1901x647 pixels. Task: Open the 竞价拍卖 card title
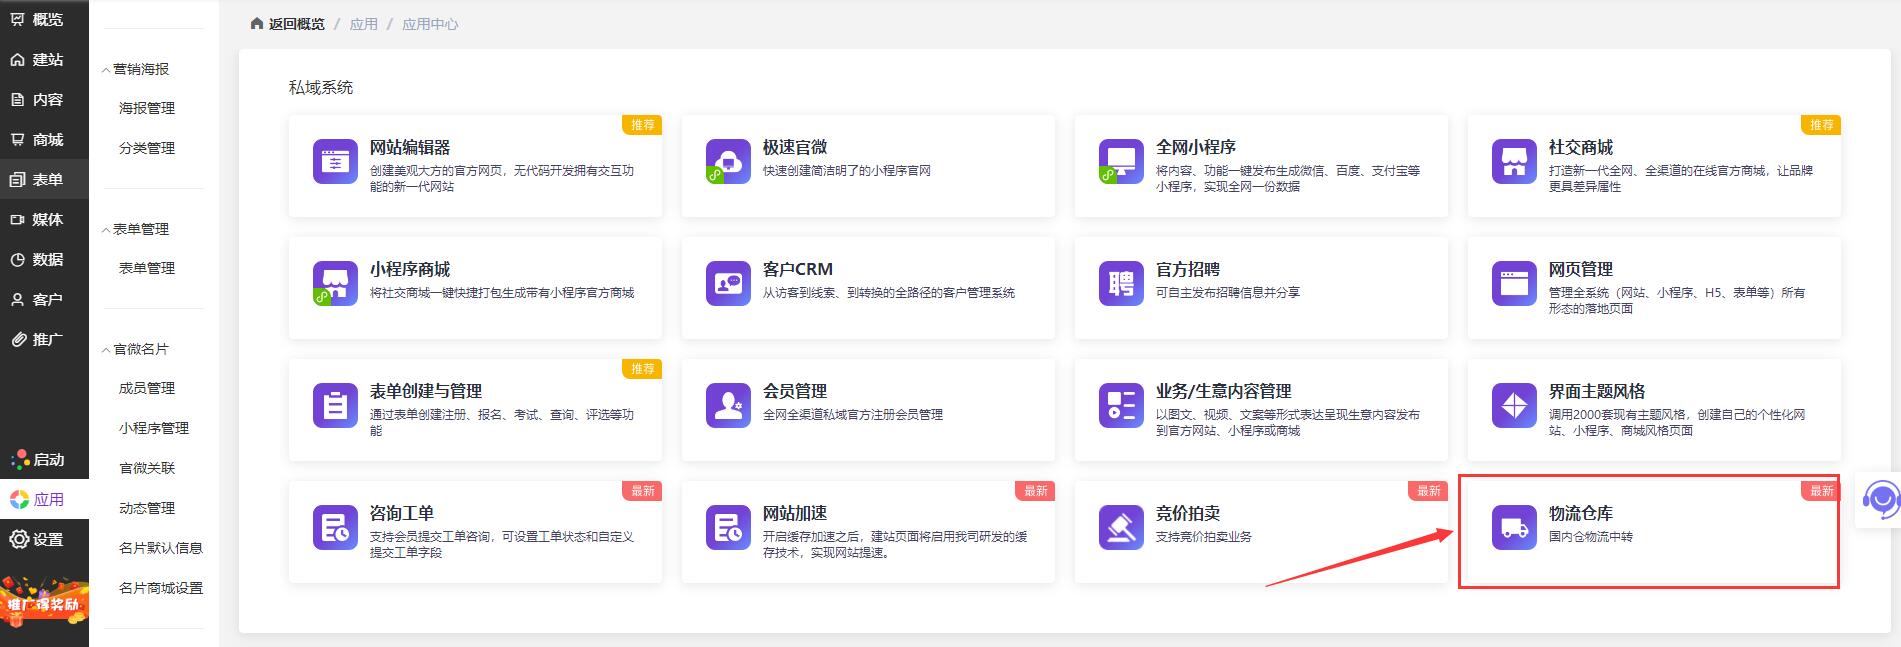(x=1188, y=513)
